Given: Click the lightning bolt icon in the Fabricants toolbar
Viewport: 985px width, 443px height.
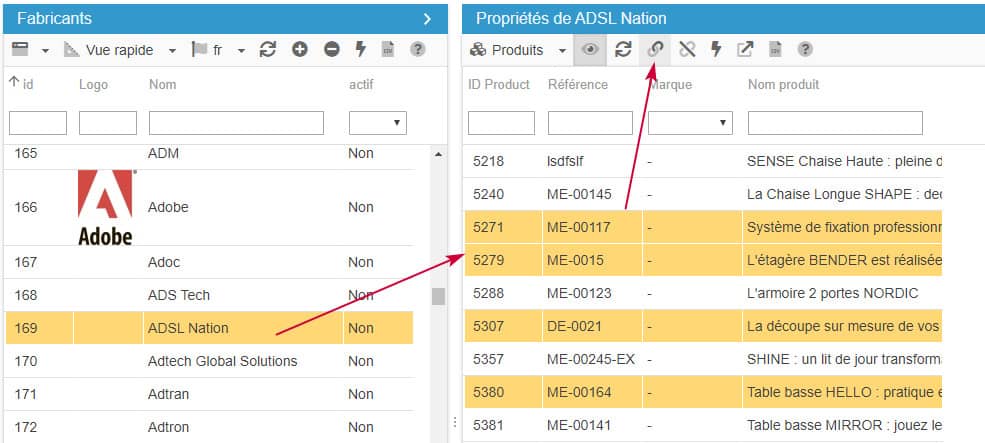Looking at the screenshot, I should pos(361,50).
